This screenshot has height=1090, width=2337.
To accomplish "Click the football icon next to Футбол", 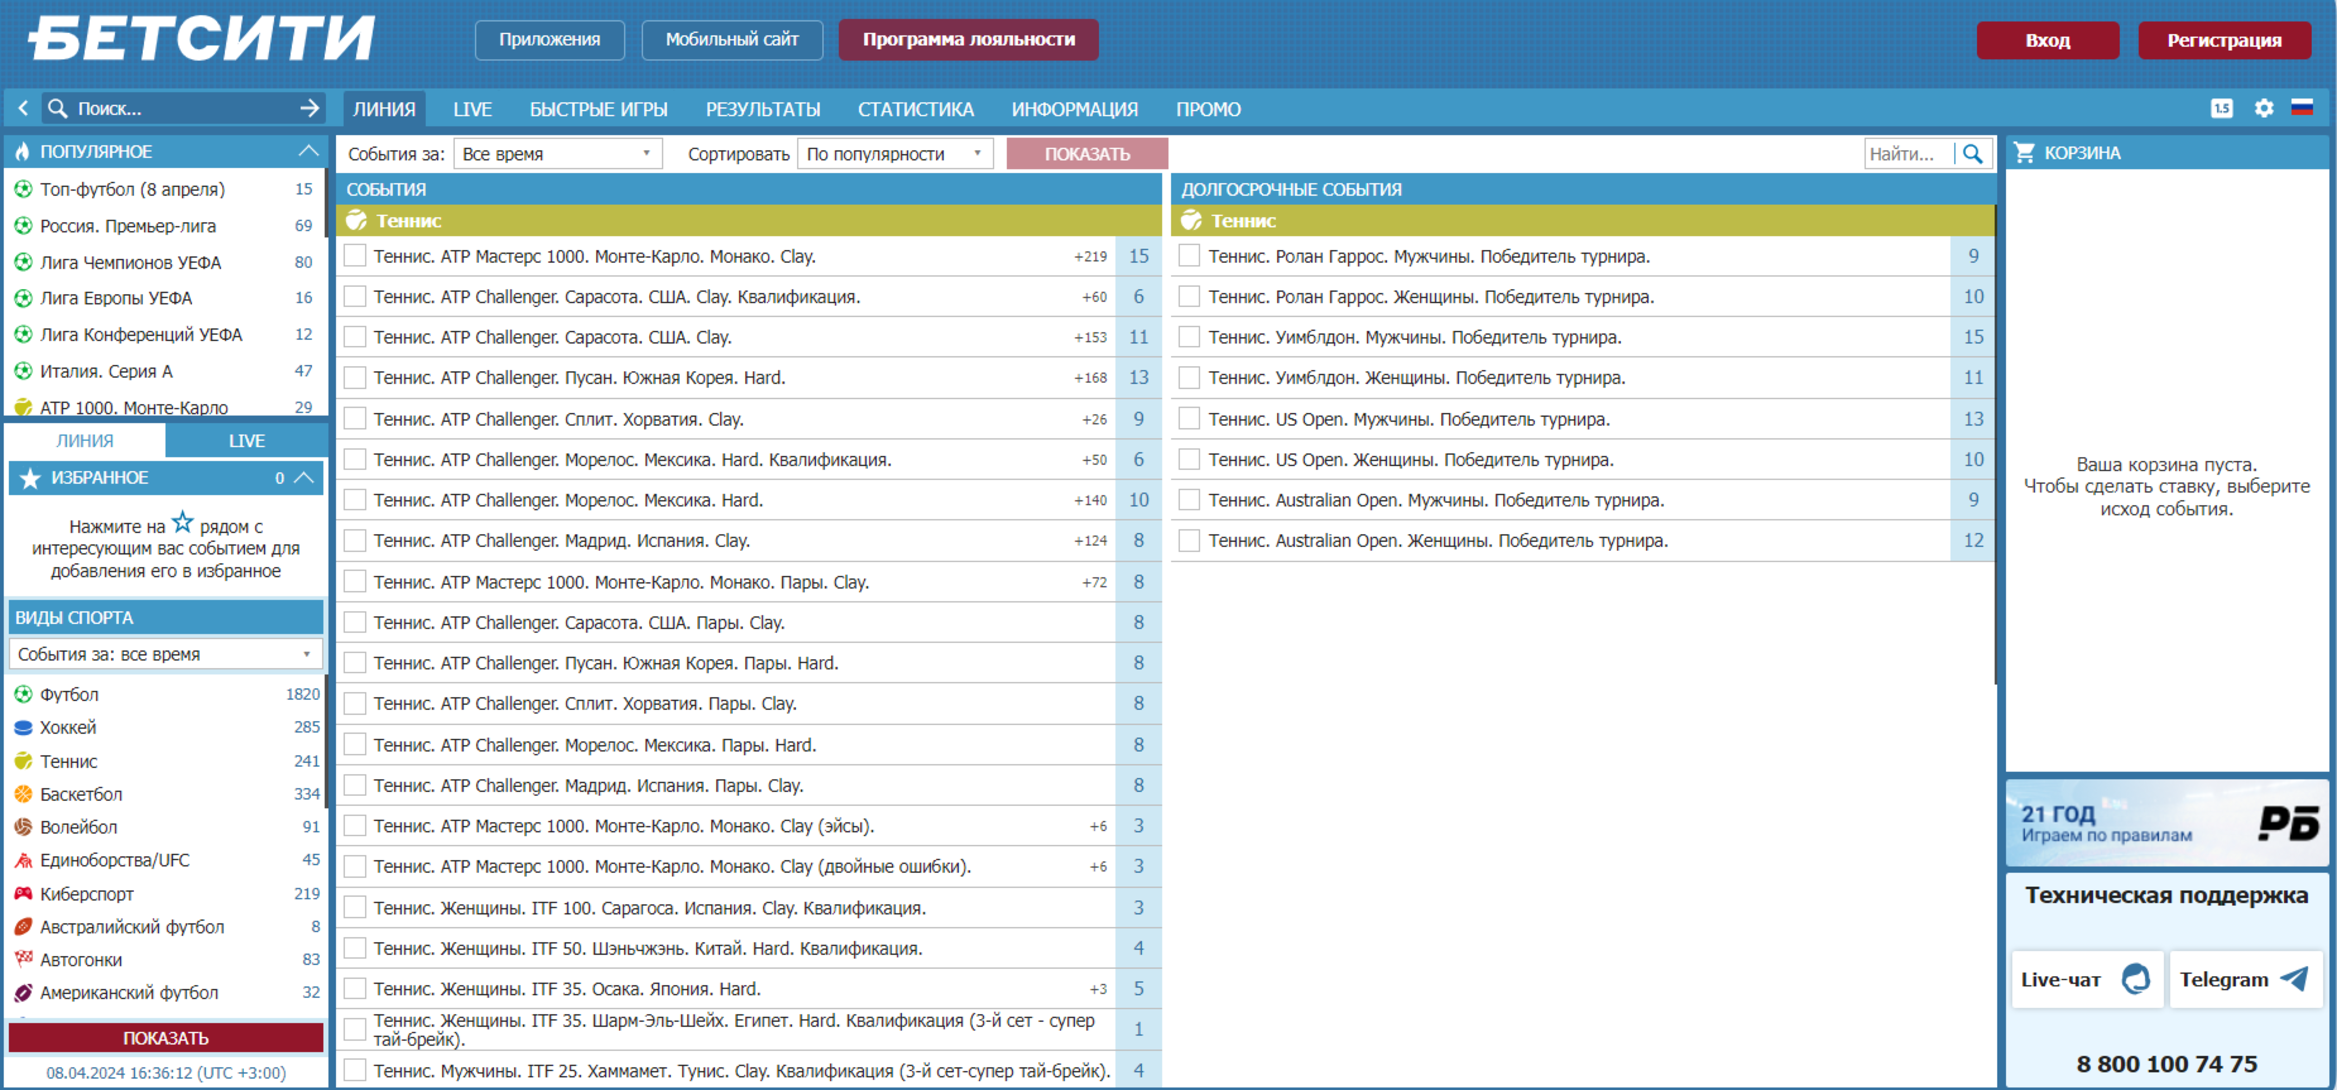I will pos(23,694).
